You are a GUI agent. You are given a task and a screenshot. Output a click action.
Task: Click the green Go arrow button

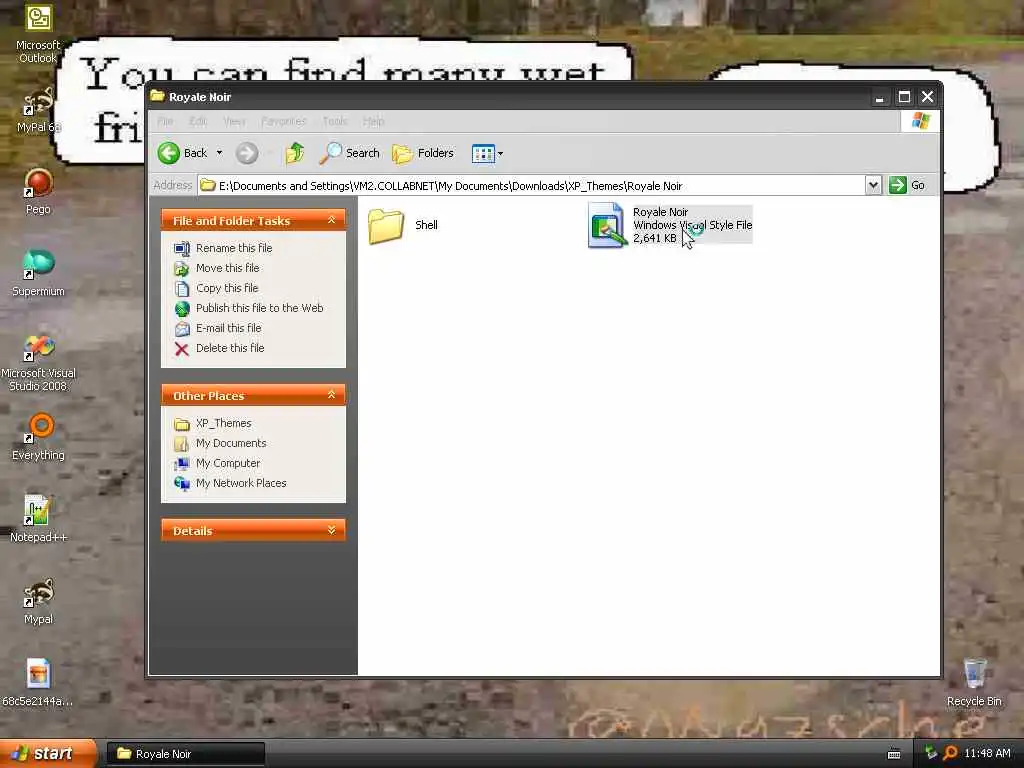[898, 185]
